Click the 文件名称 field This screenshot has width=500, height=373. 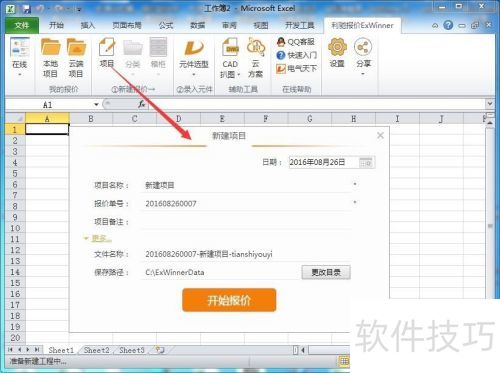click(x=247, y=254)
